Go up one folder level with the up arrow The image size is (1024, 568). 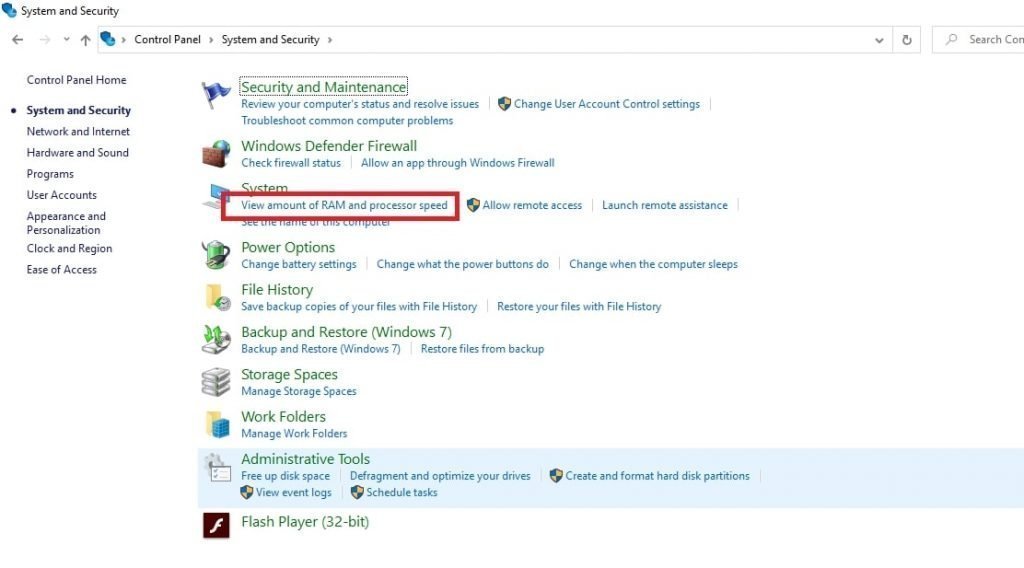(85, 40)
